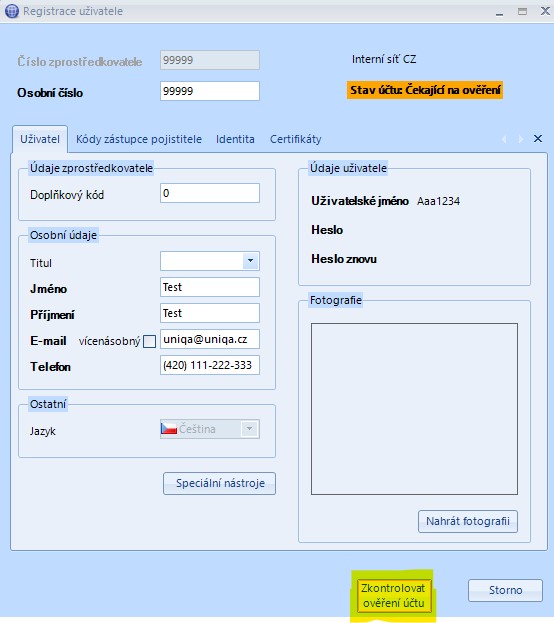Toggle the vícenásobný e-mail checkbox
The image size is (554, 623).
(x=149, y=341)
